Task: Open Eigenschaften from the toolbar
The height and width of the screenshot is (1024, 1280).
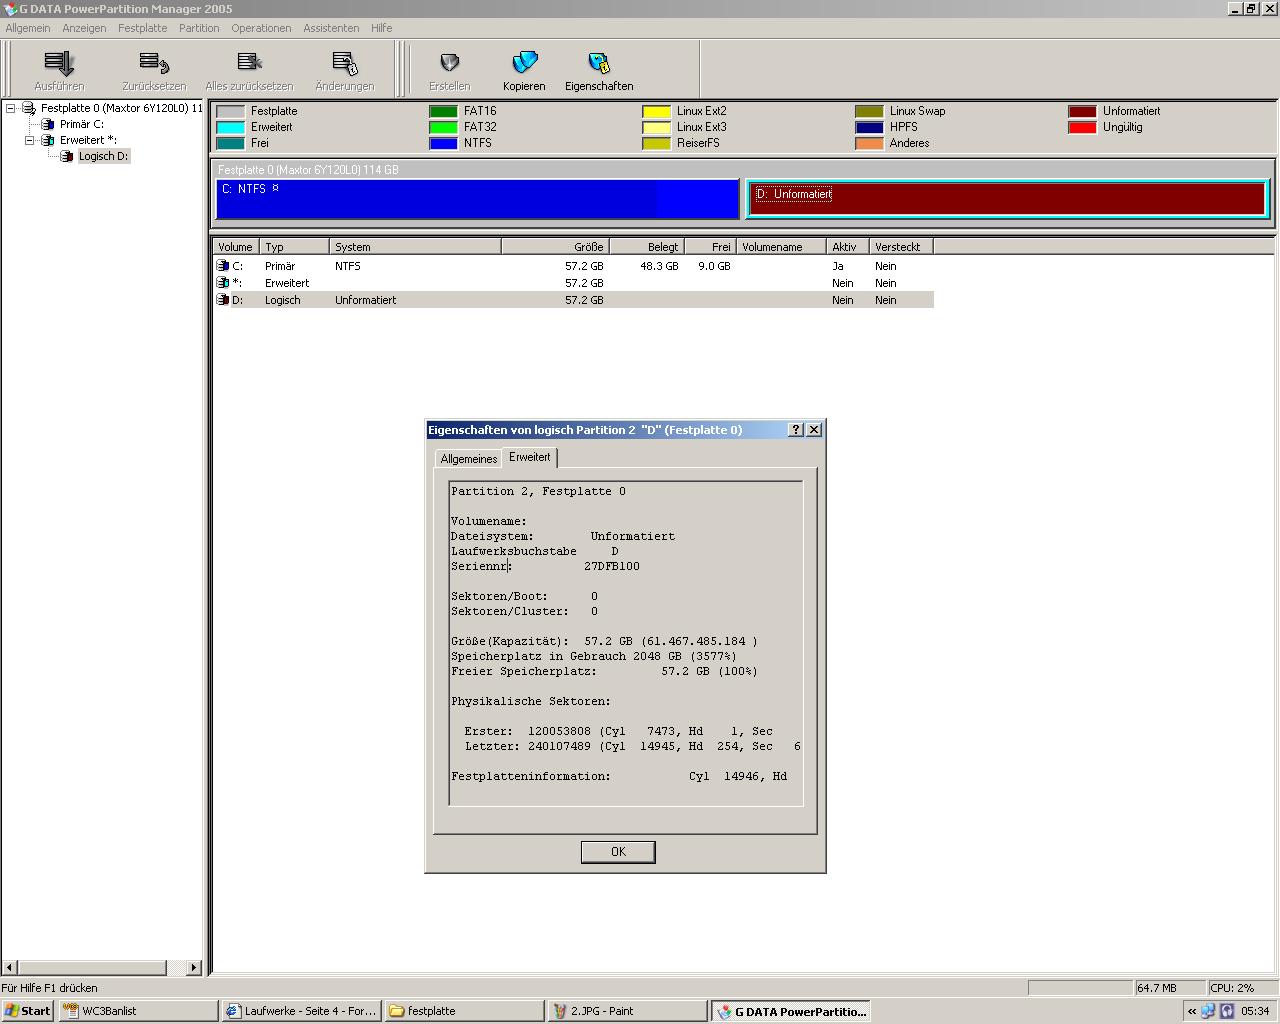Action: [x=599, y=70]
